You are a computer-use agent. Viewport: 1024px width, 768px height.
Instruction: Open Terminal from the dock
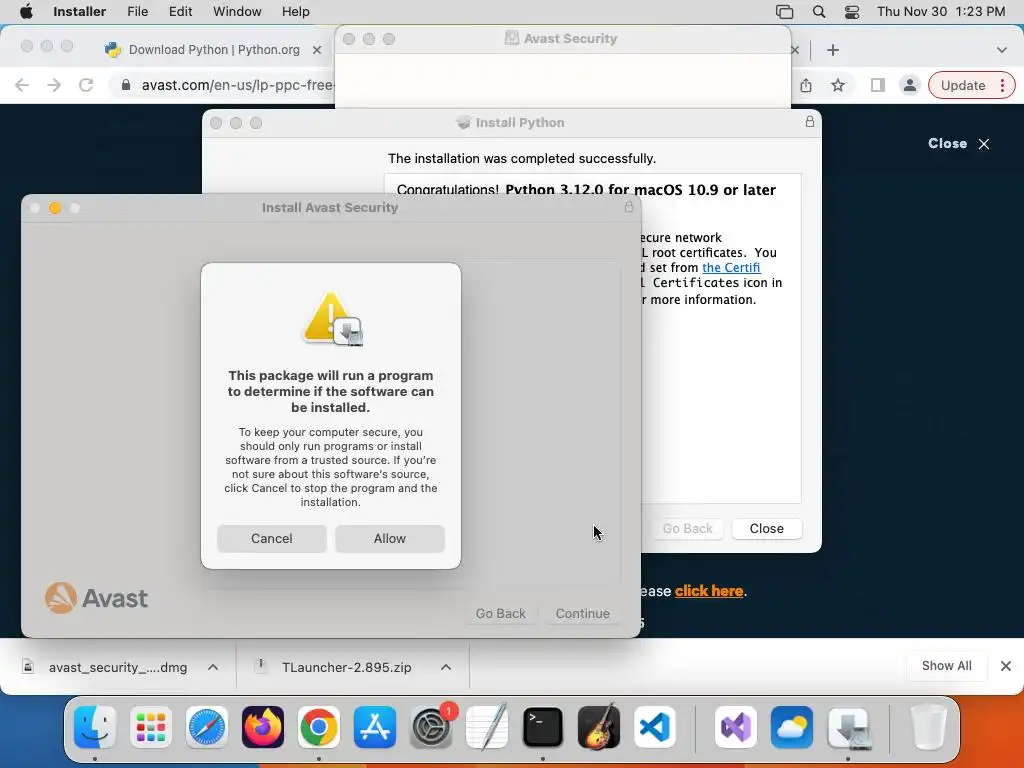543,727
